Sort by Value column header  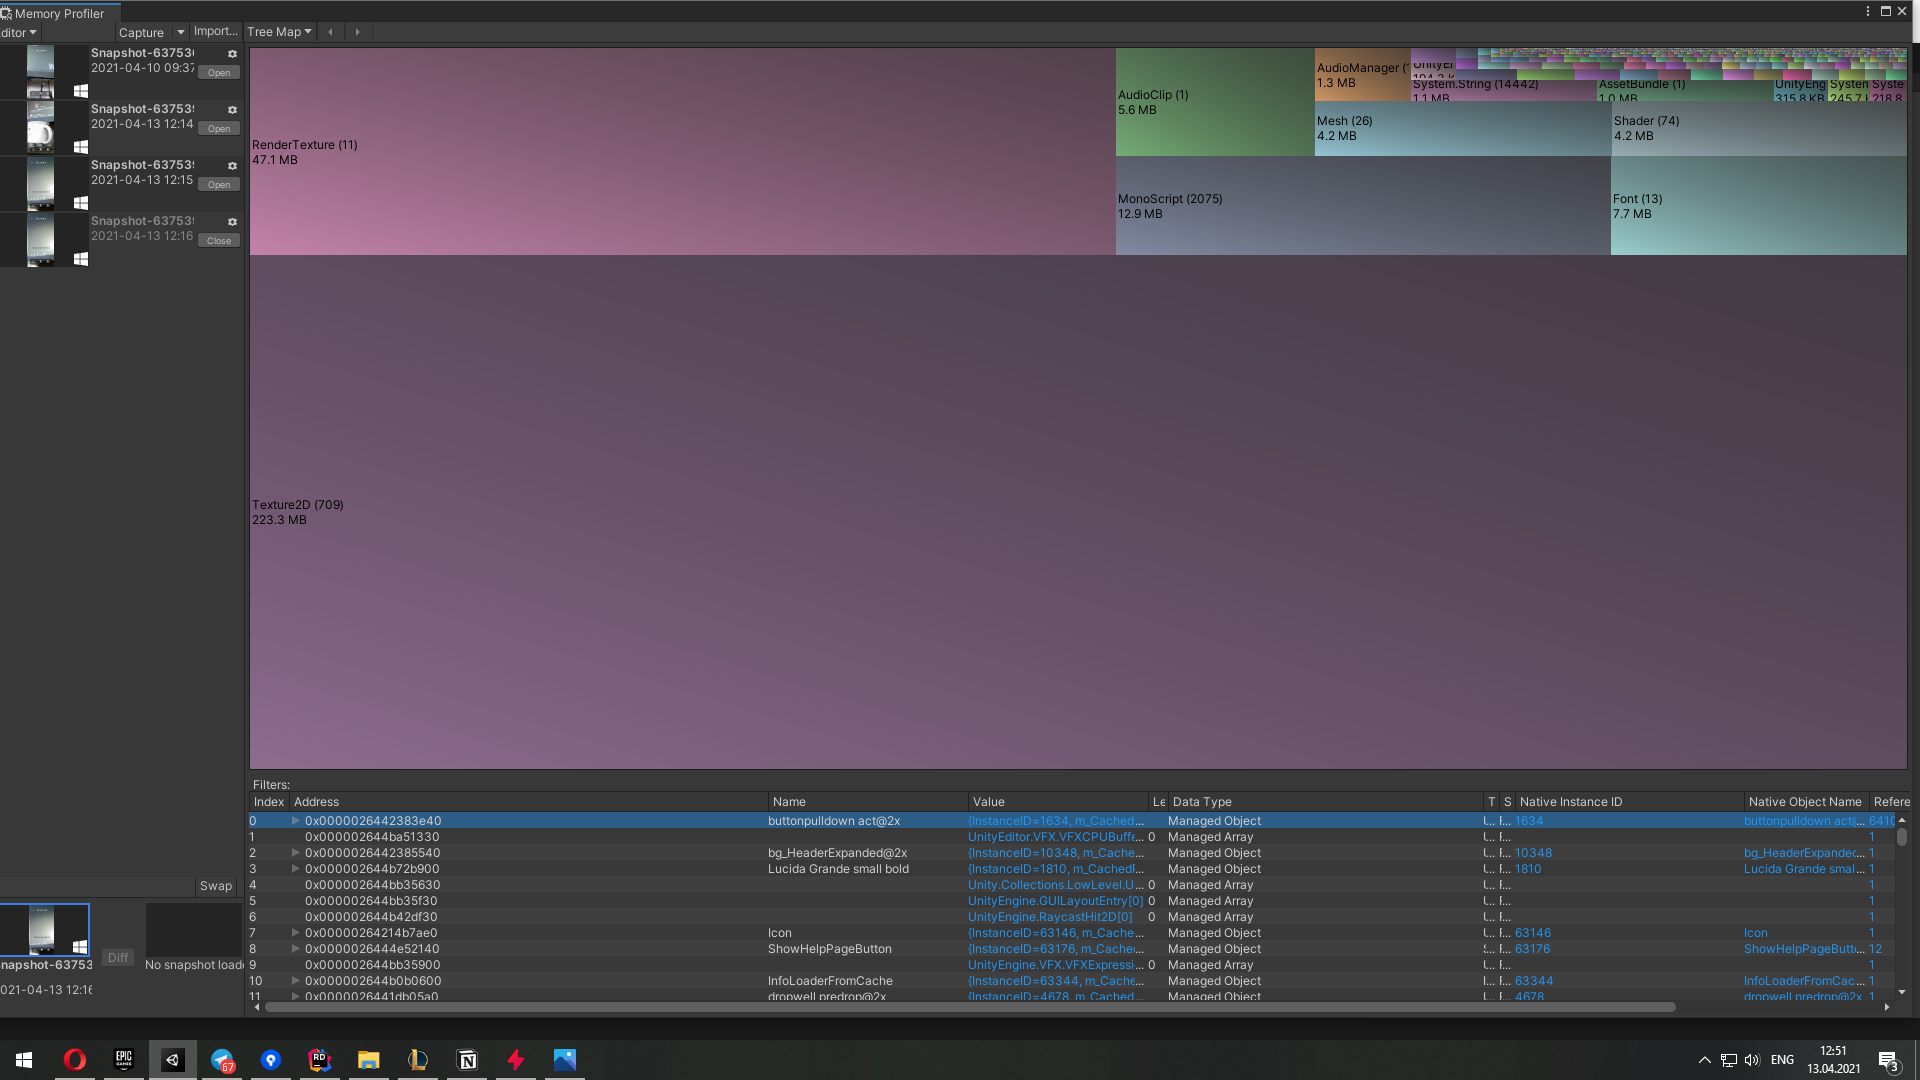(1057, 801)
